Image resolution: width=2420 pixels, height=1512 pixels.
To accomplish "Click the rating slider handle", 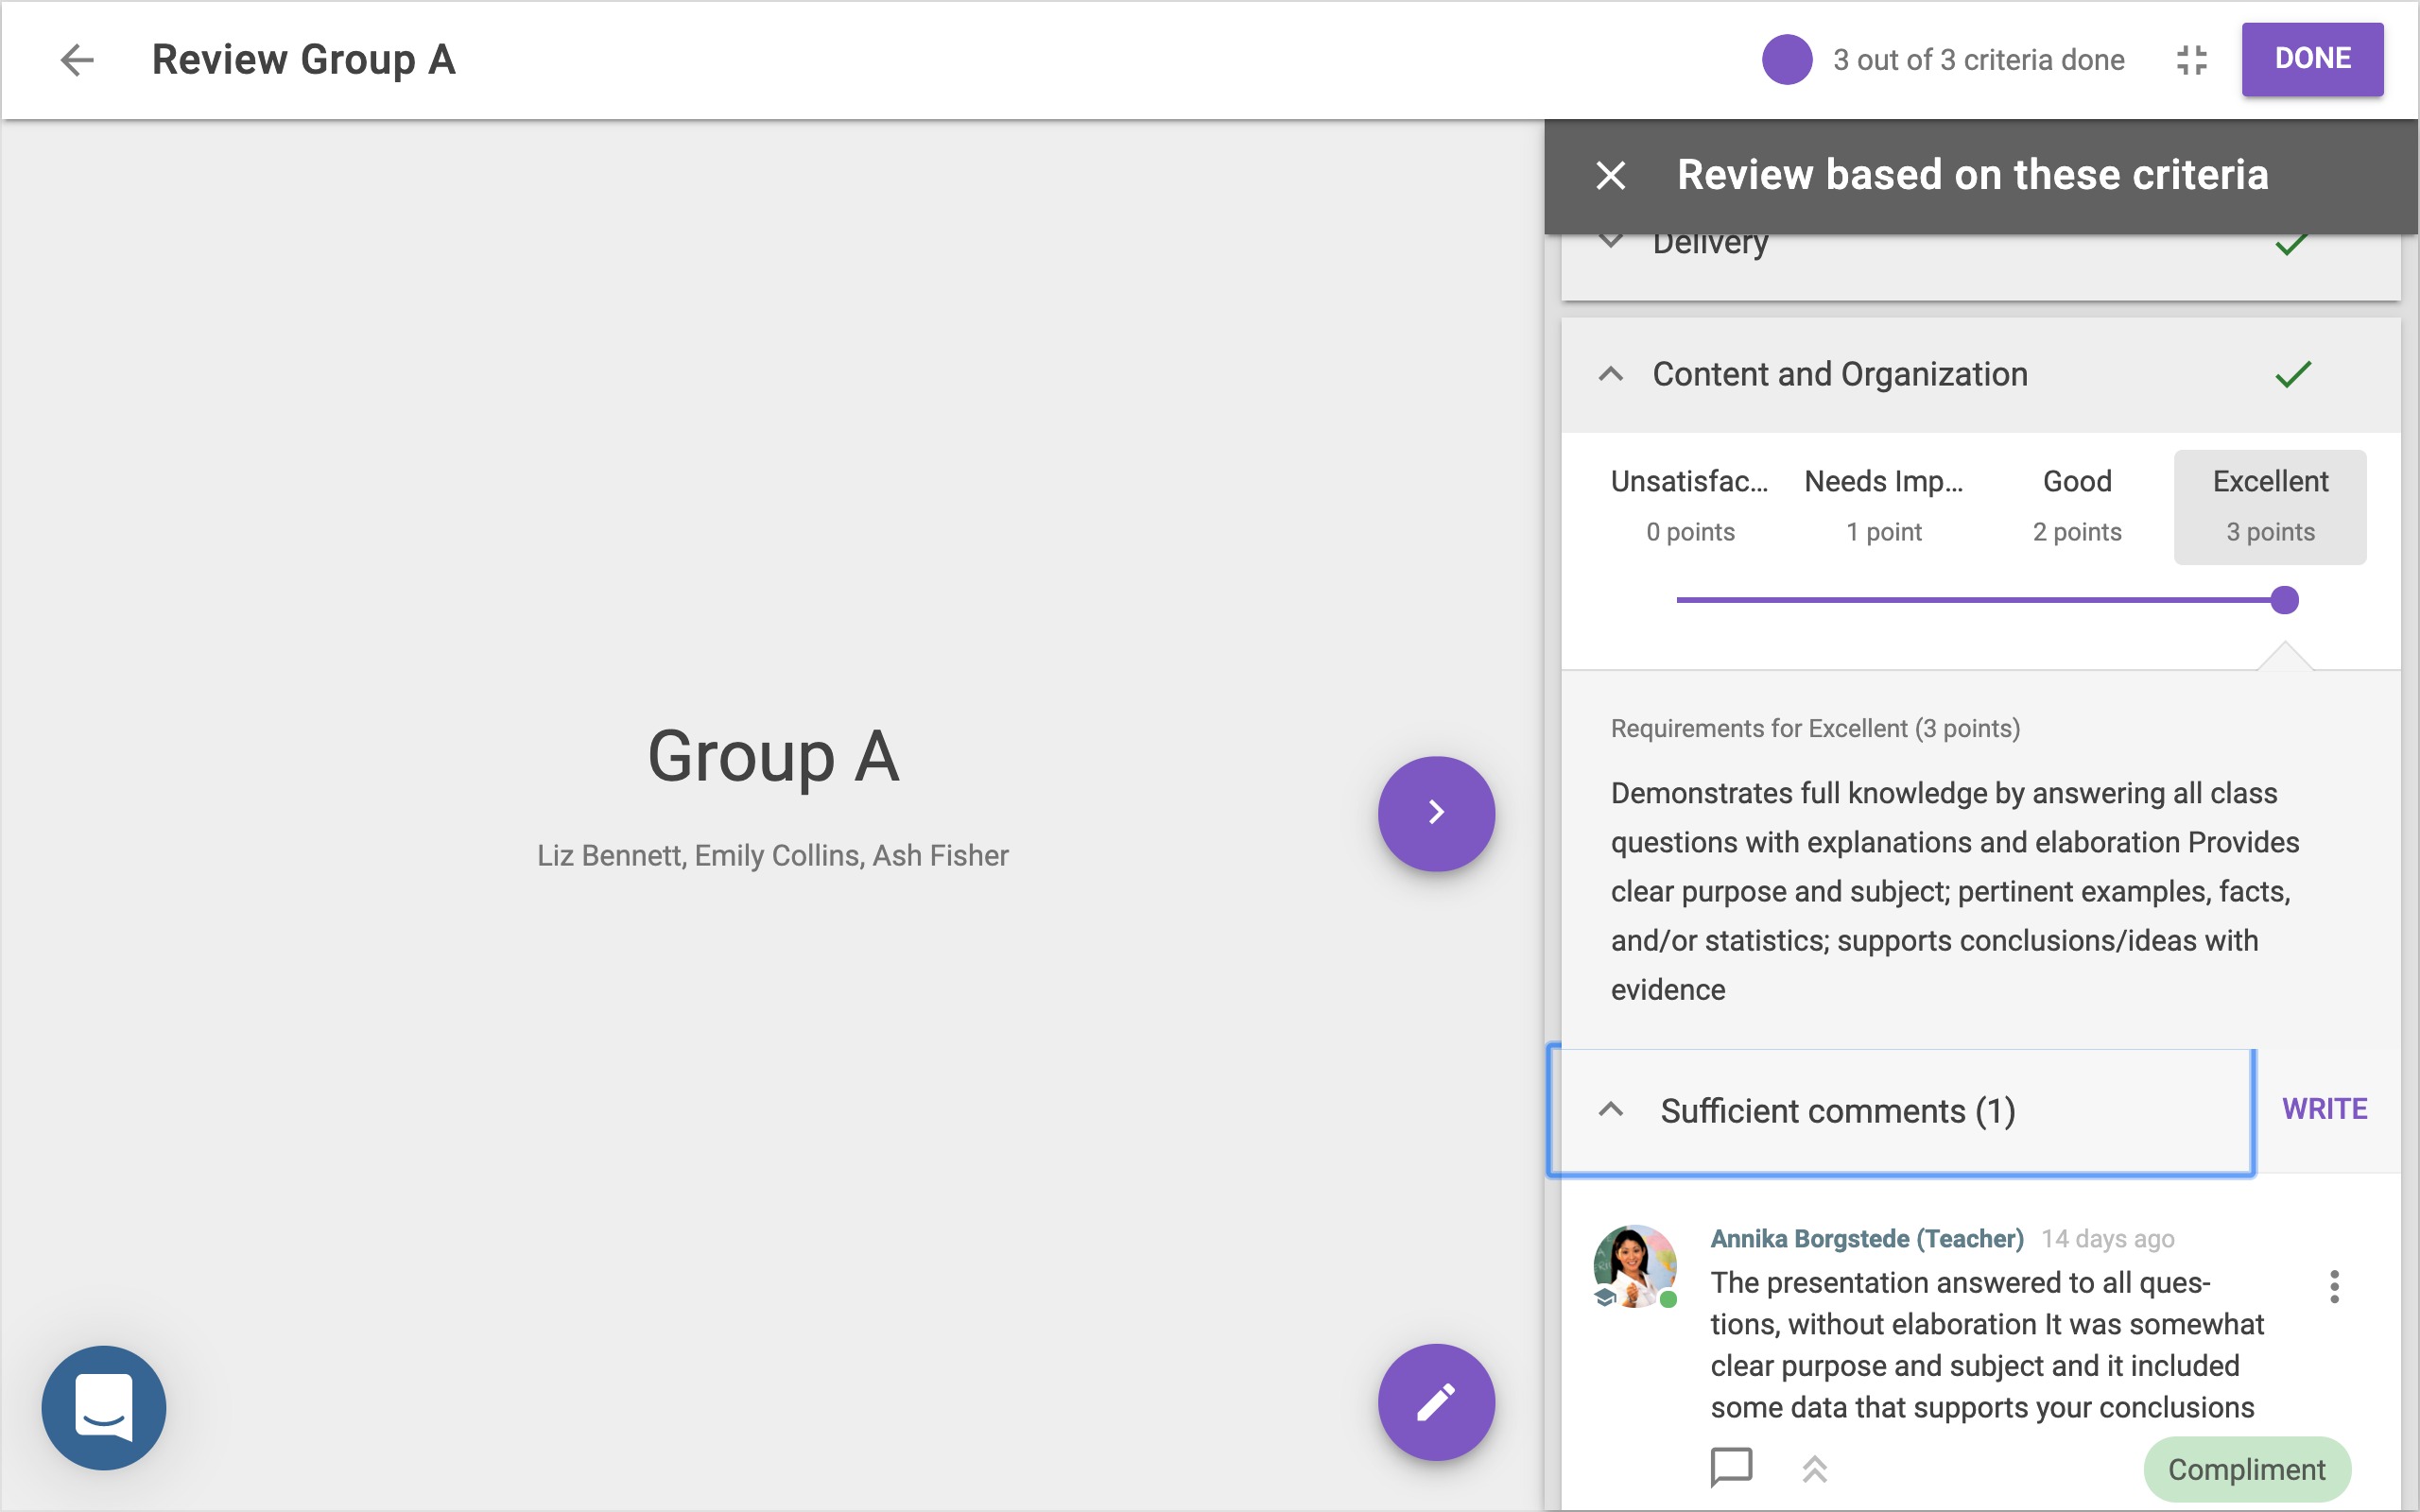I will click(2284, 600).
